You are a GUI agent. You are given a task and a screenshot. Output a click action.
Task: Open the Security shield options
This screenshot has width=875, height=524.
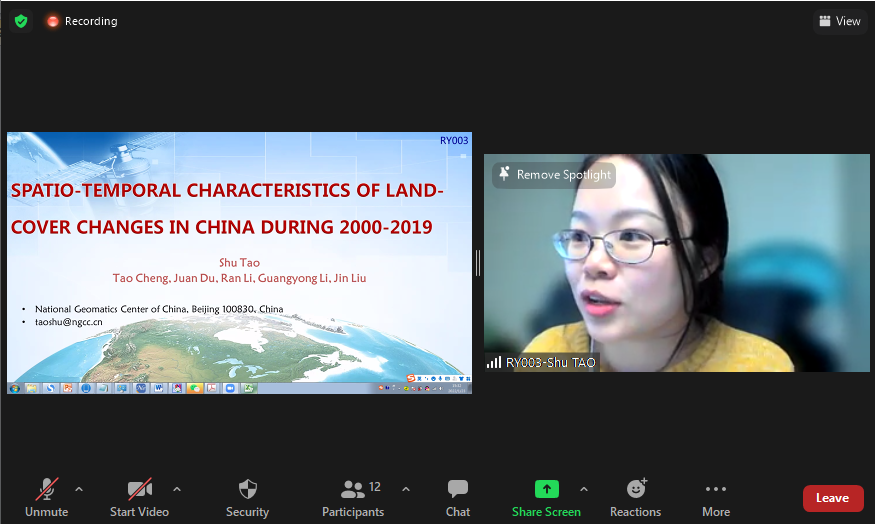[247, 496]
